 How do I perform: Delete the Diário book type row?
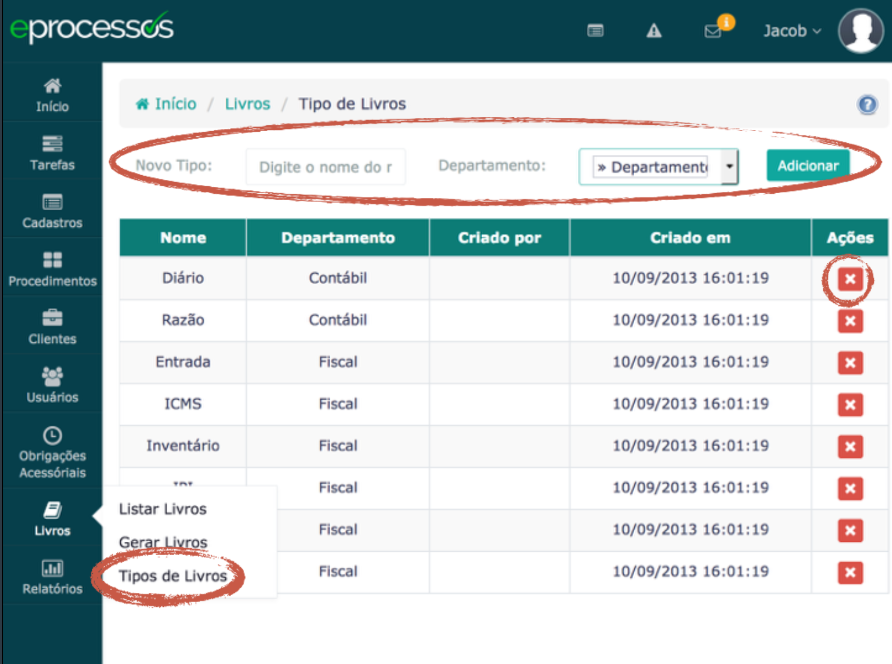850,279
